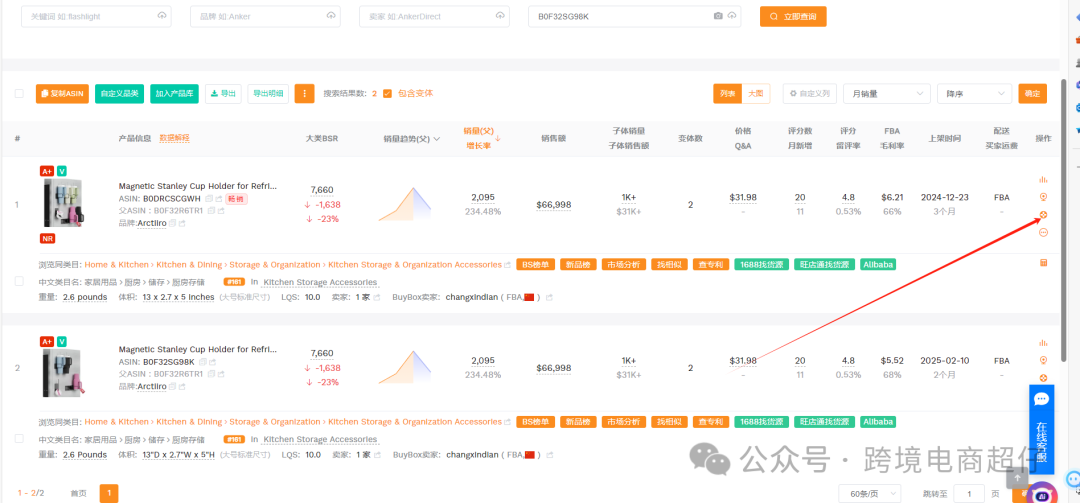
Task: Click the target icon in row 1 actions
Action: (1043, 215)
